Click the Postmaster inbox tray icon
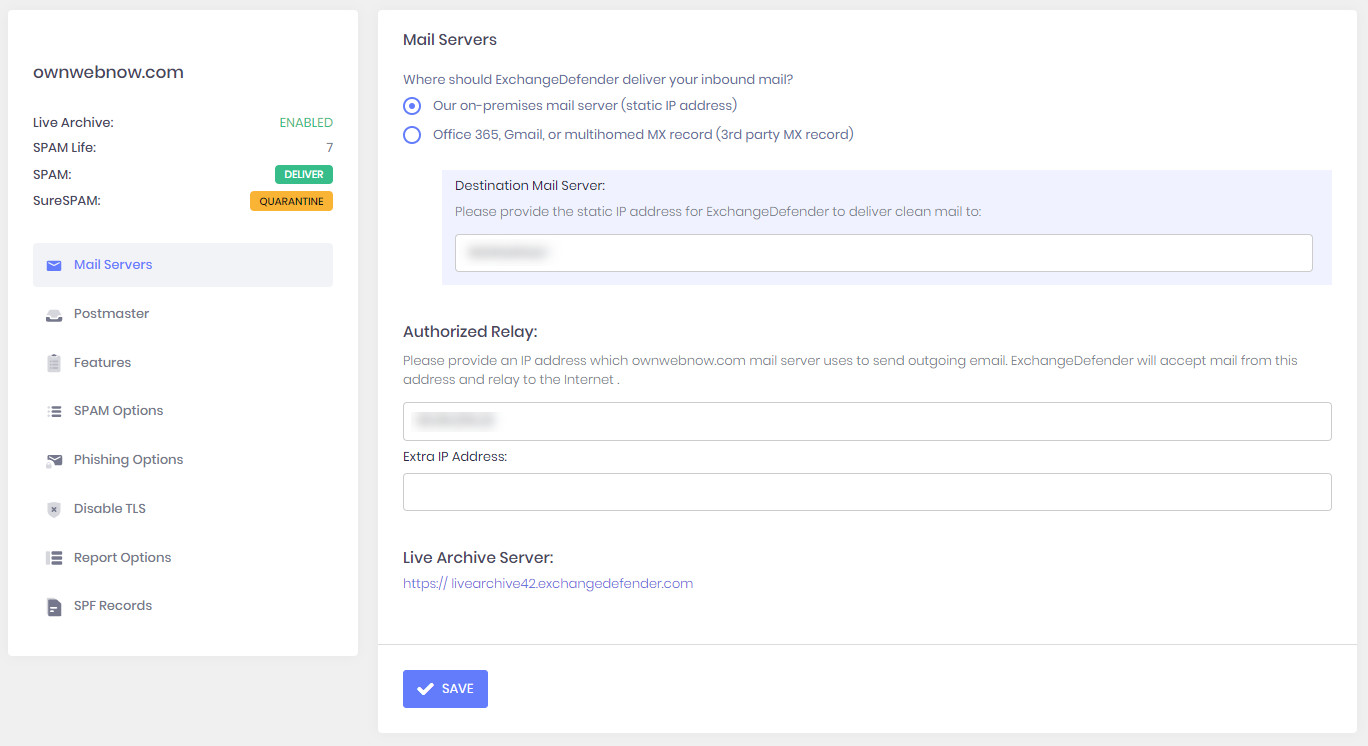The height and width of the screenshot is (746, 1368). tap(54, 314)
